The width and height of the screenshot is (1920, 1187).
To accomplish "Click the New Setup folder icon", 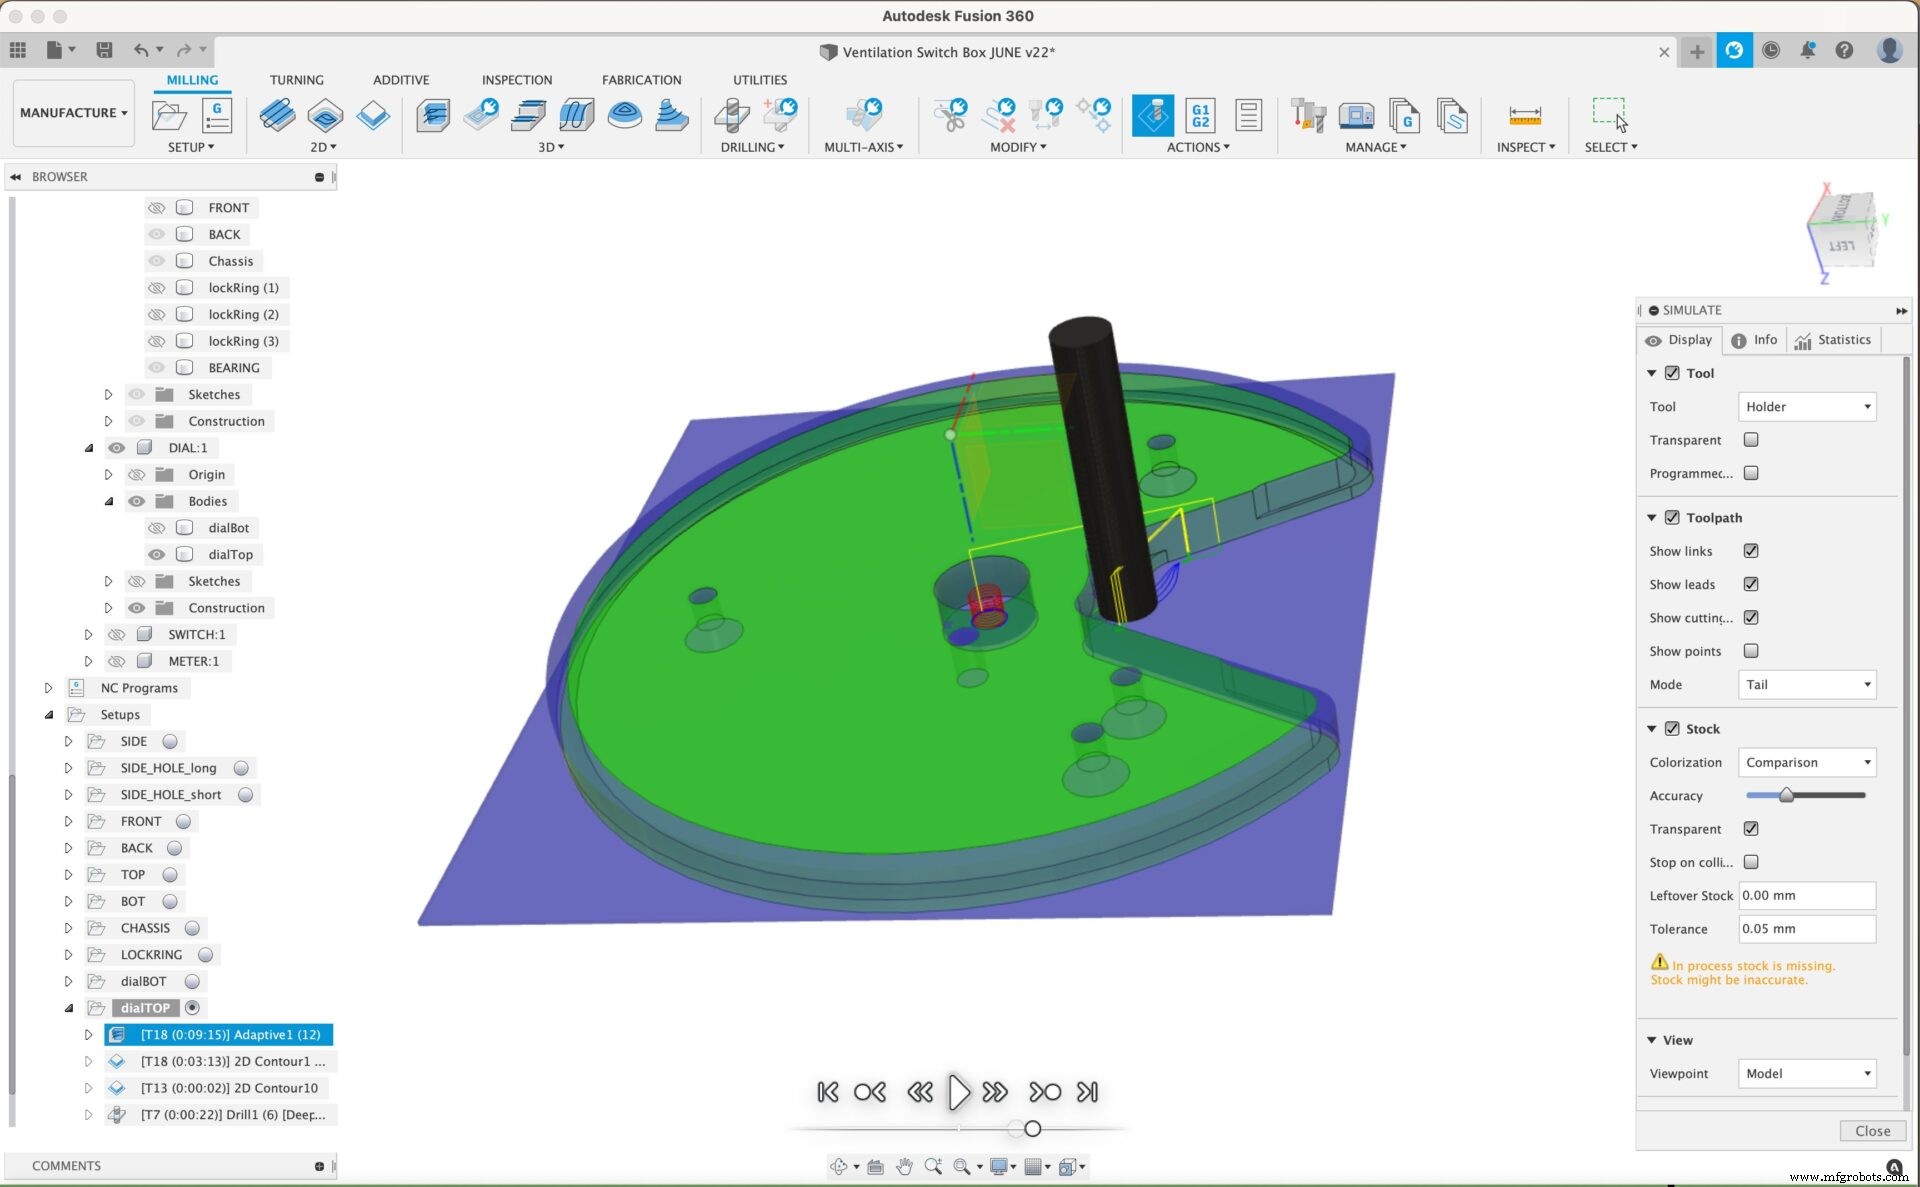I will point(169,116).
